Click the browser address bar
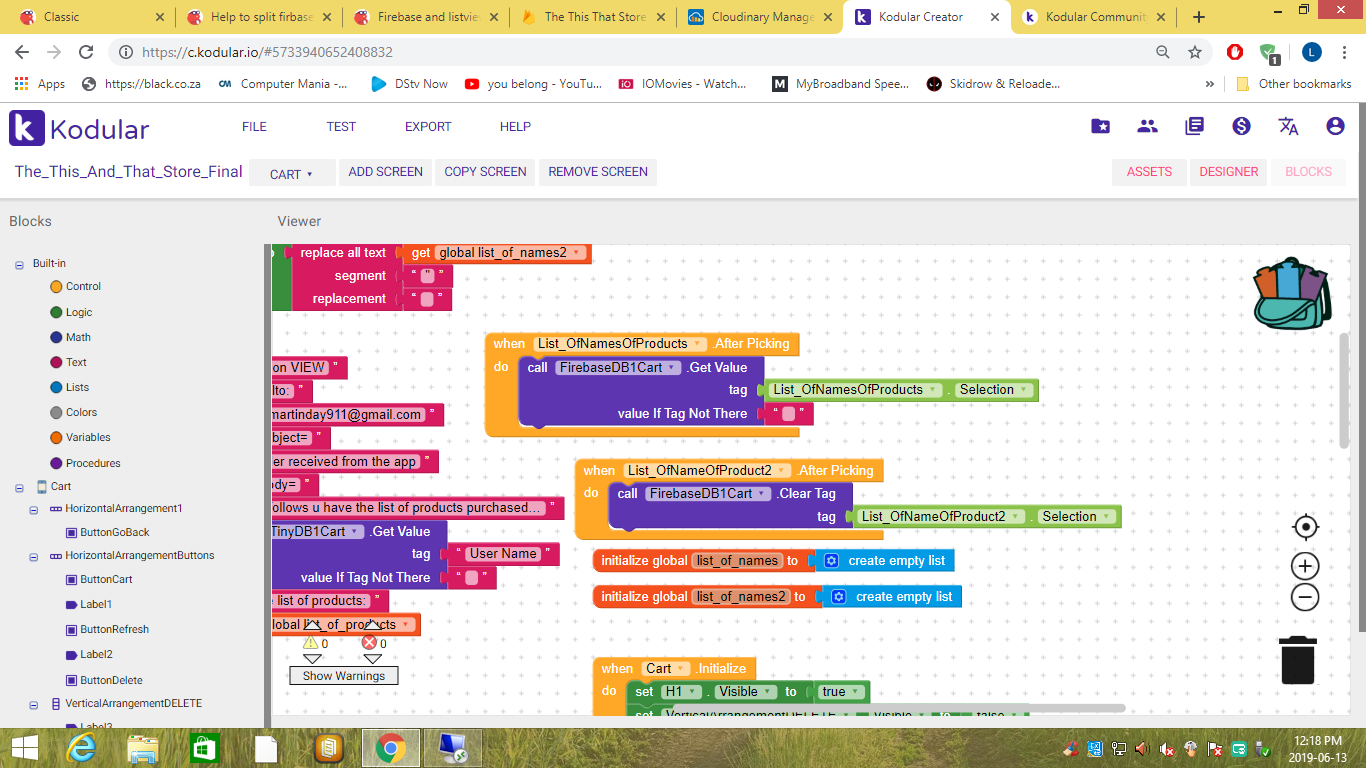Image resolution: width=1366 pixels, height=768 pixels. [x=640, y=52]
